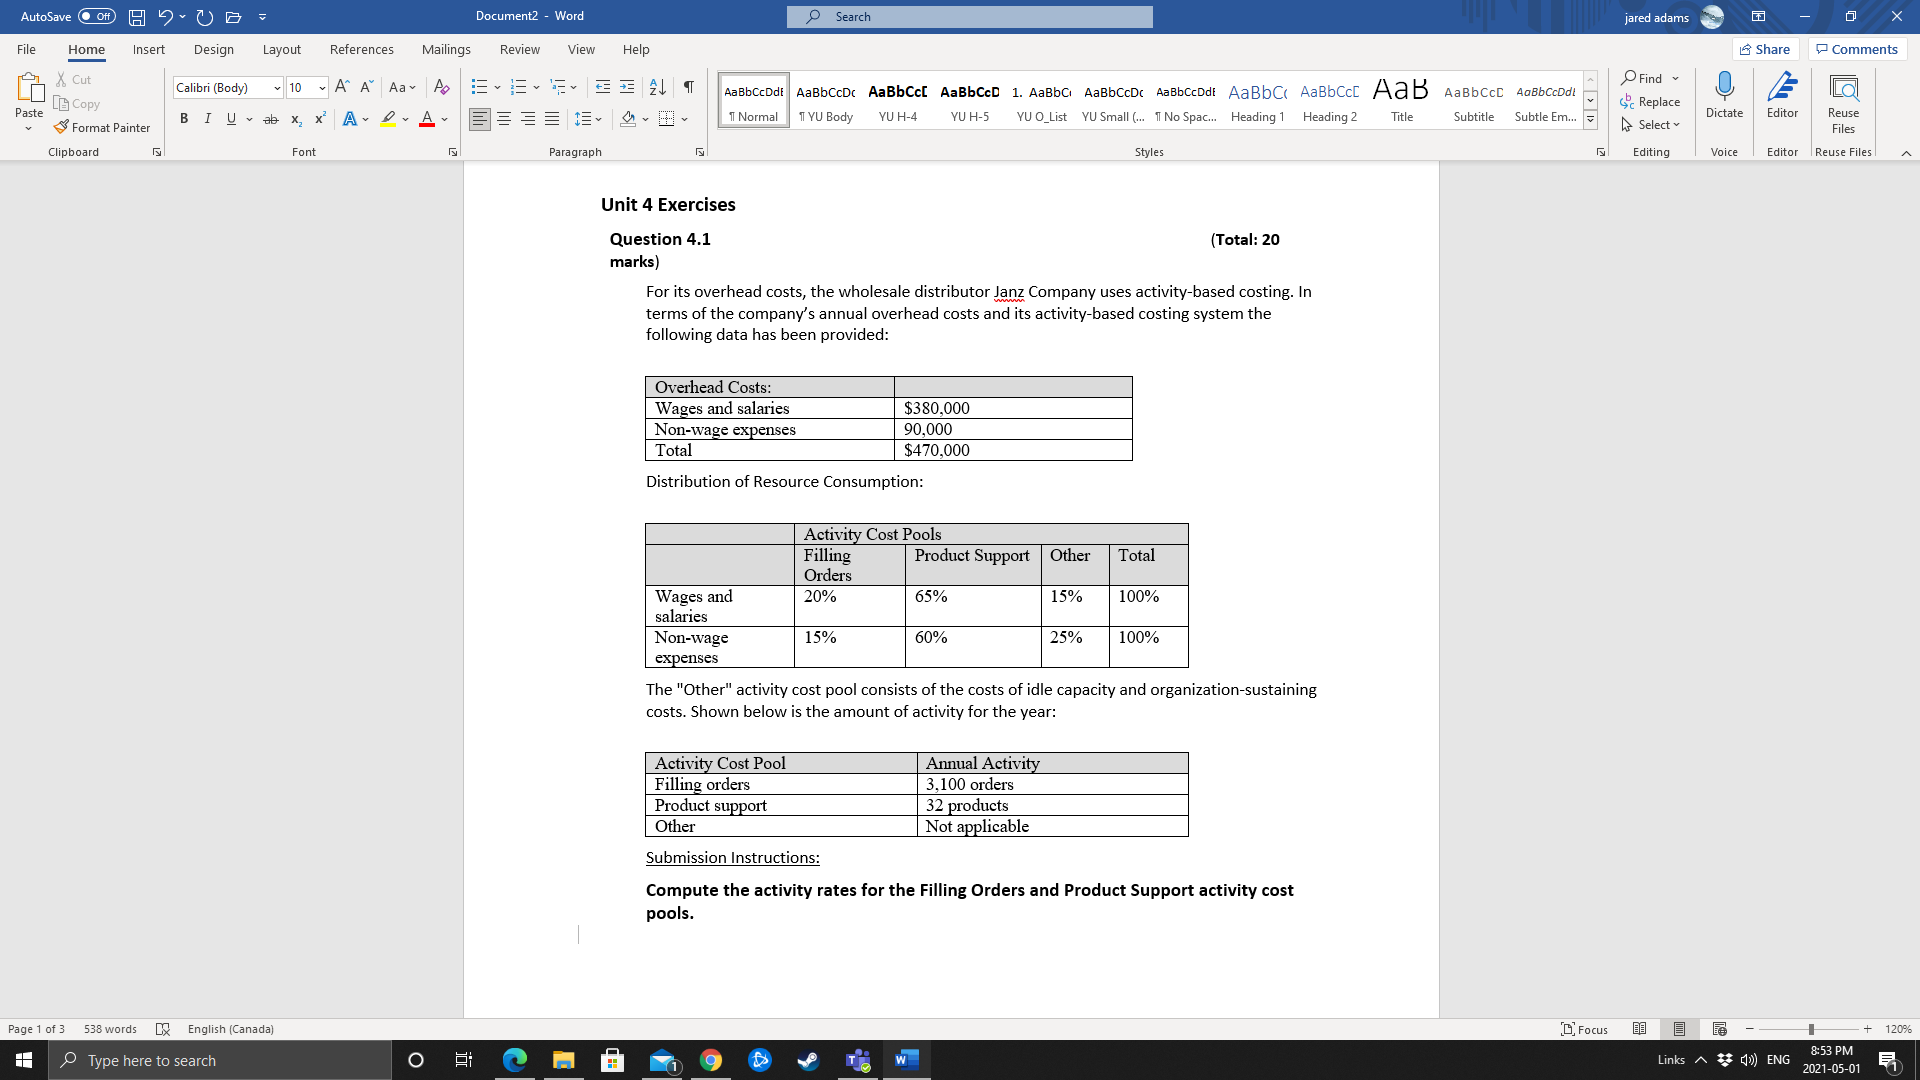Click the Clear All Formatting icon
The height and width of the screenshot is (1080, 1920).
pyautogui.click(x=441, y=87)
